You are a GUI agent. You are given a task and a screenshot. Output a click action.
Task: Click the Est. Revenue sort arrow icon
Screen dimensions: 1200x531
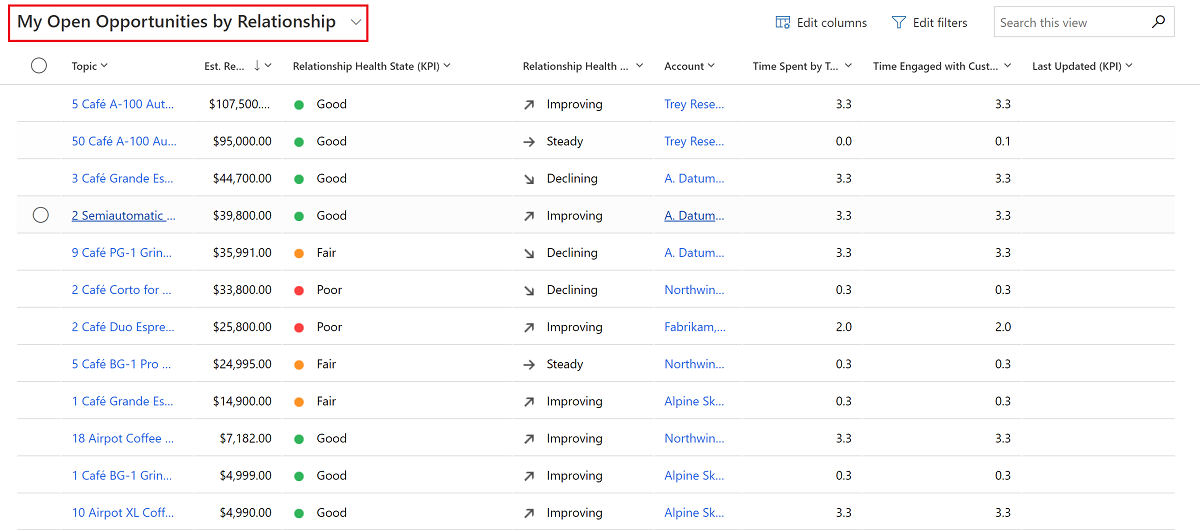[x=257, y=66]
